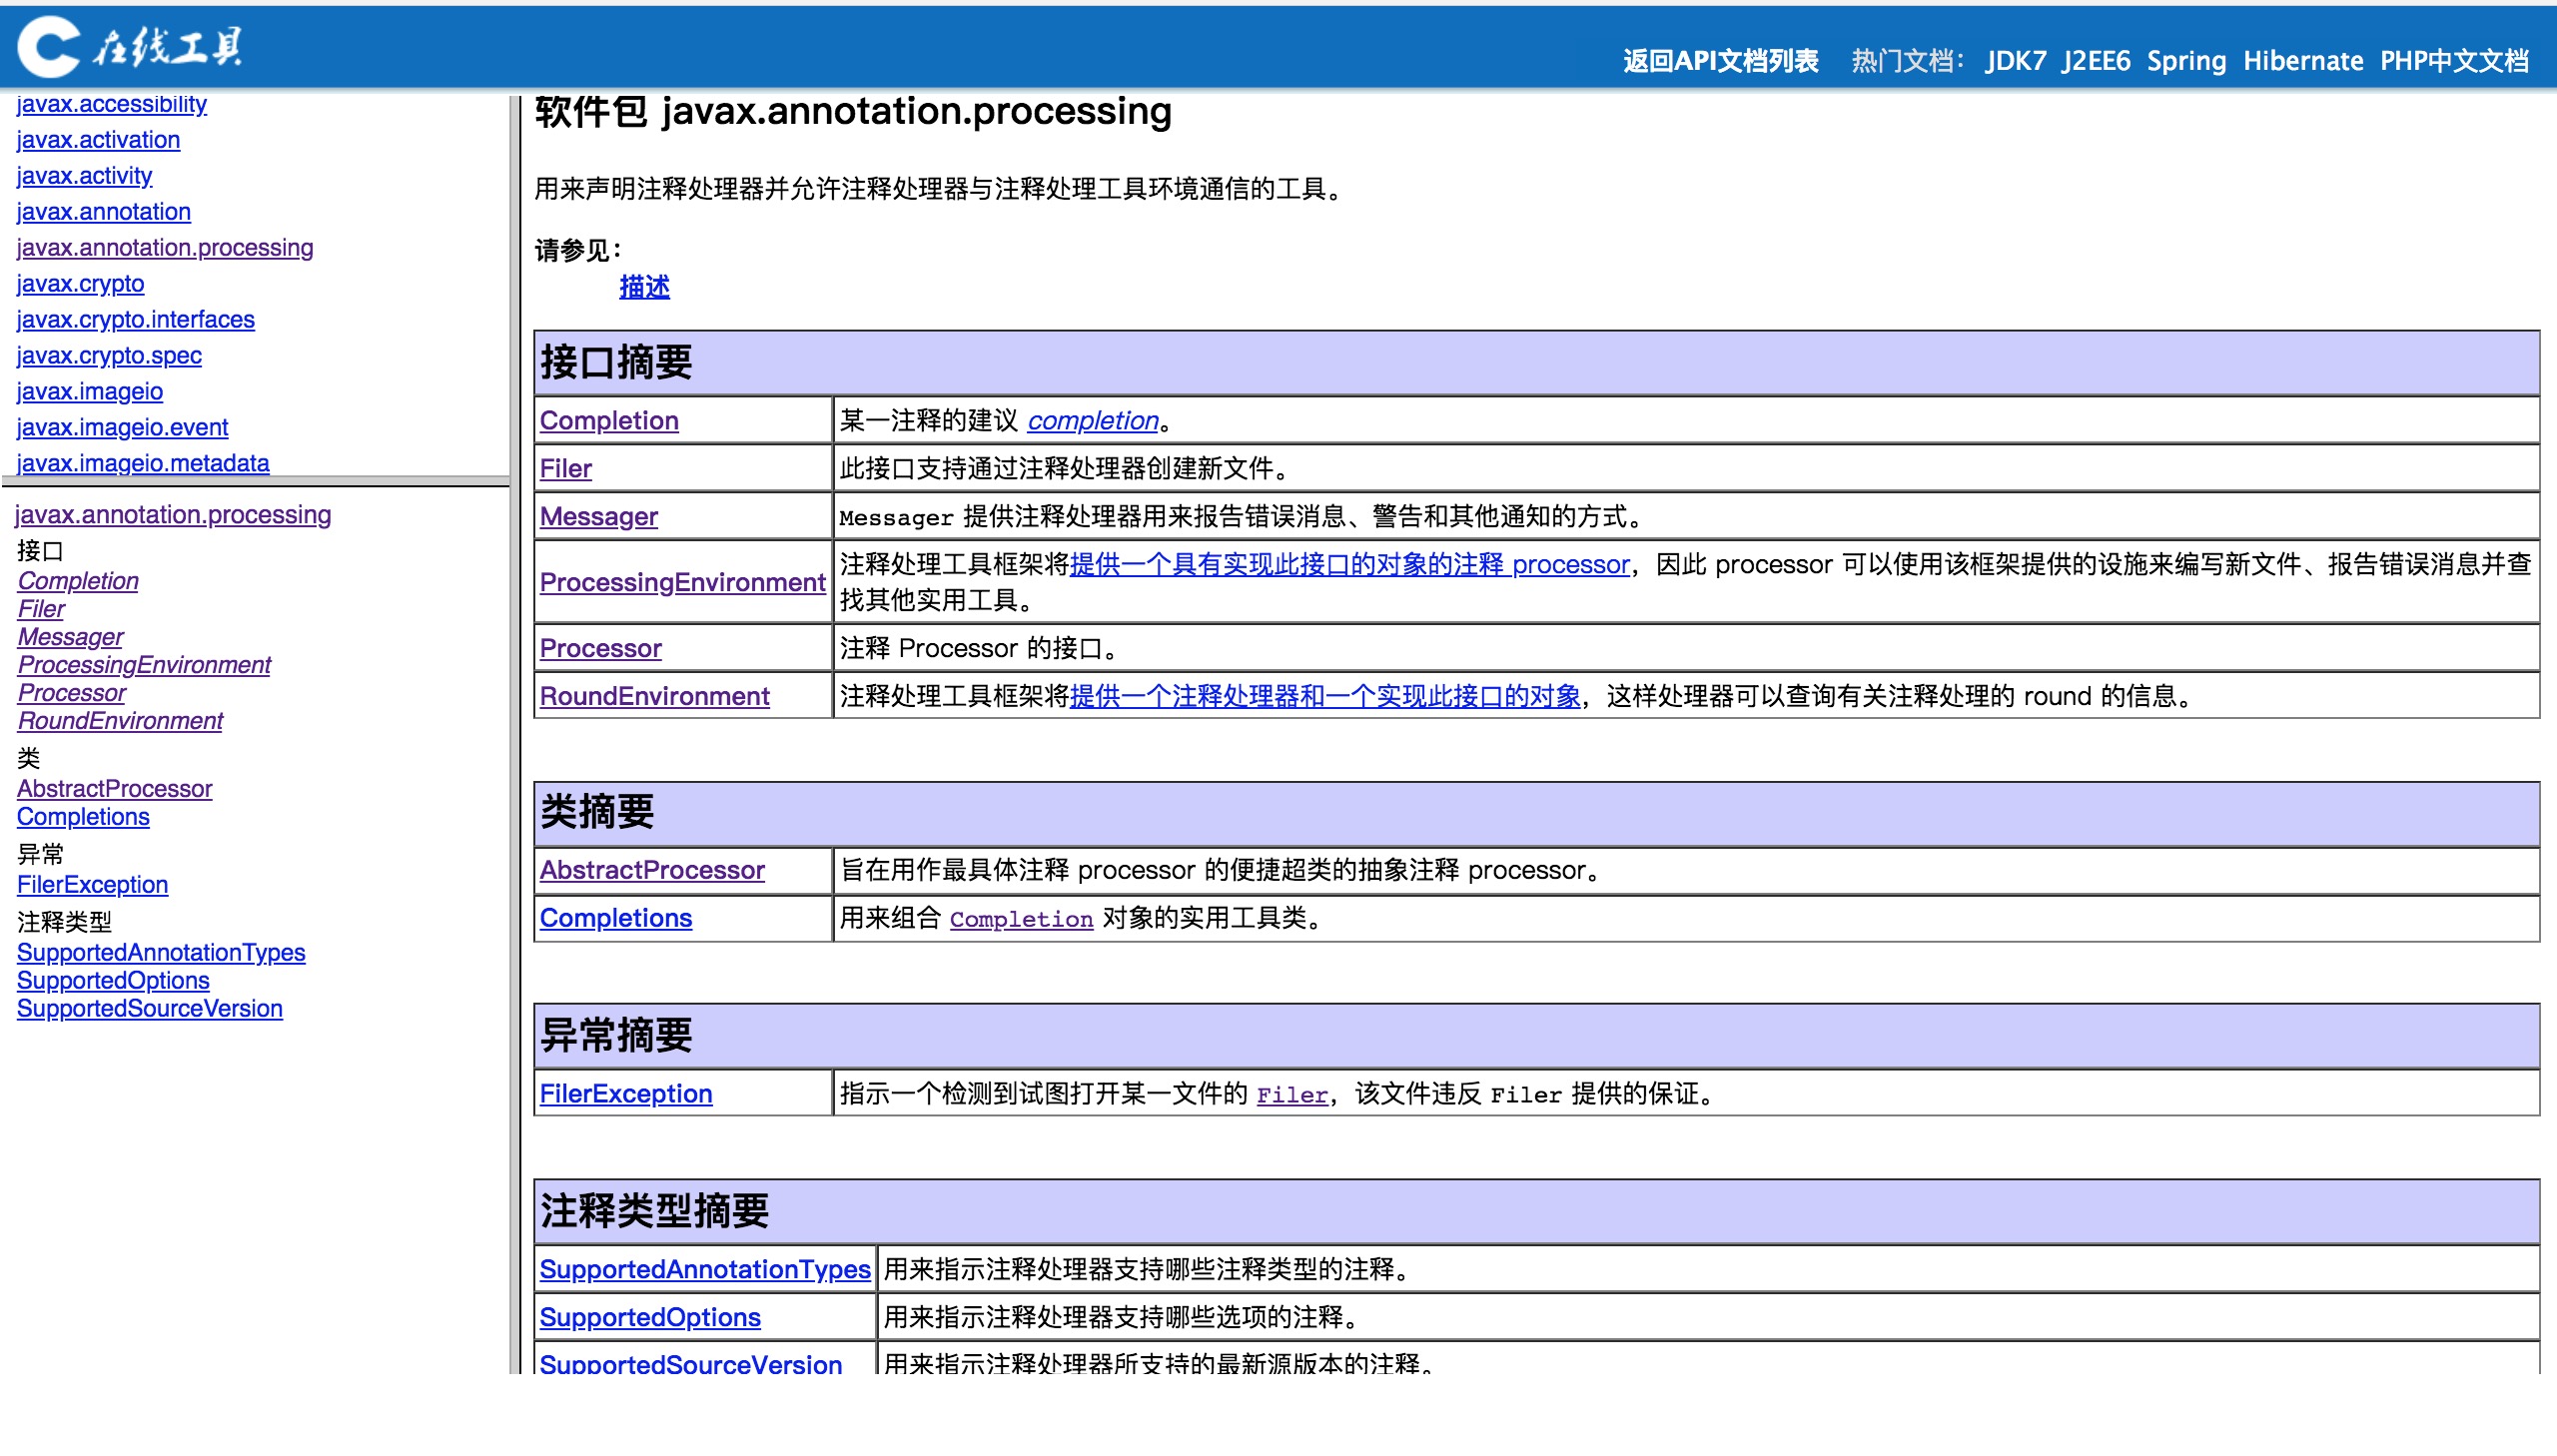2557x1456 pixels.
Task: Click the 软件包 javax.annotation.processing page title
Action: (x=853, y=112)
